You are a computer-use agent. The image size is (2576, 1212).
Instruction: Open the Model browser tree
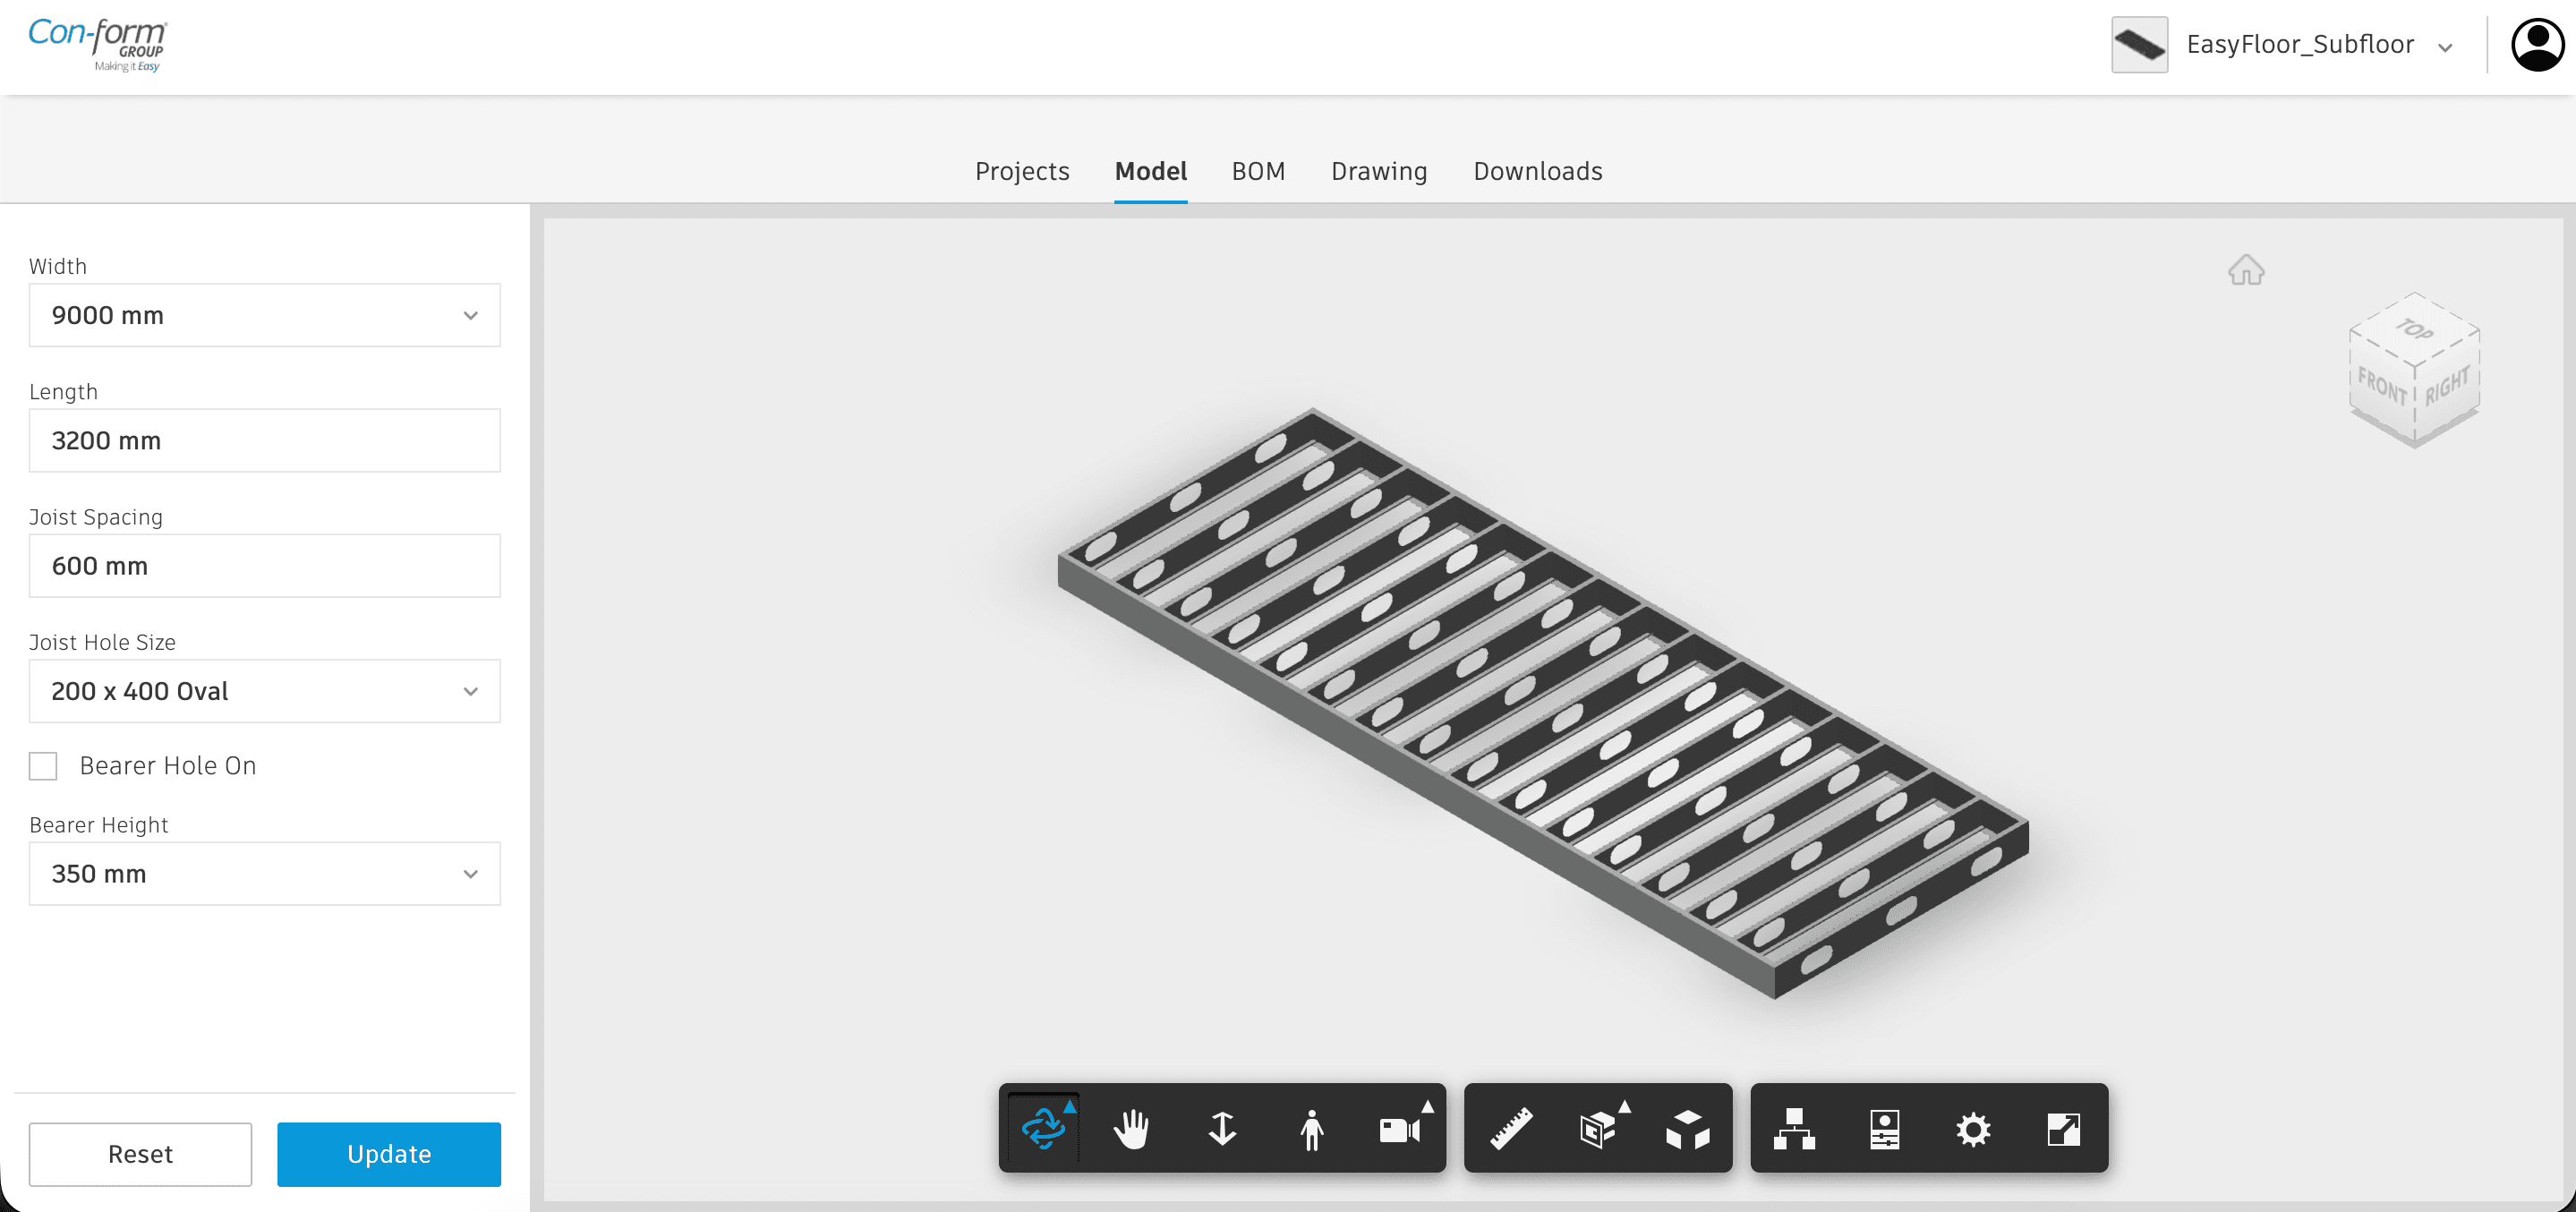1795,1128
